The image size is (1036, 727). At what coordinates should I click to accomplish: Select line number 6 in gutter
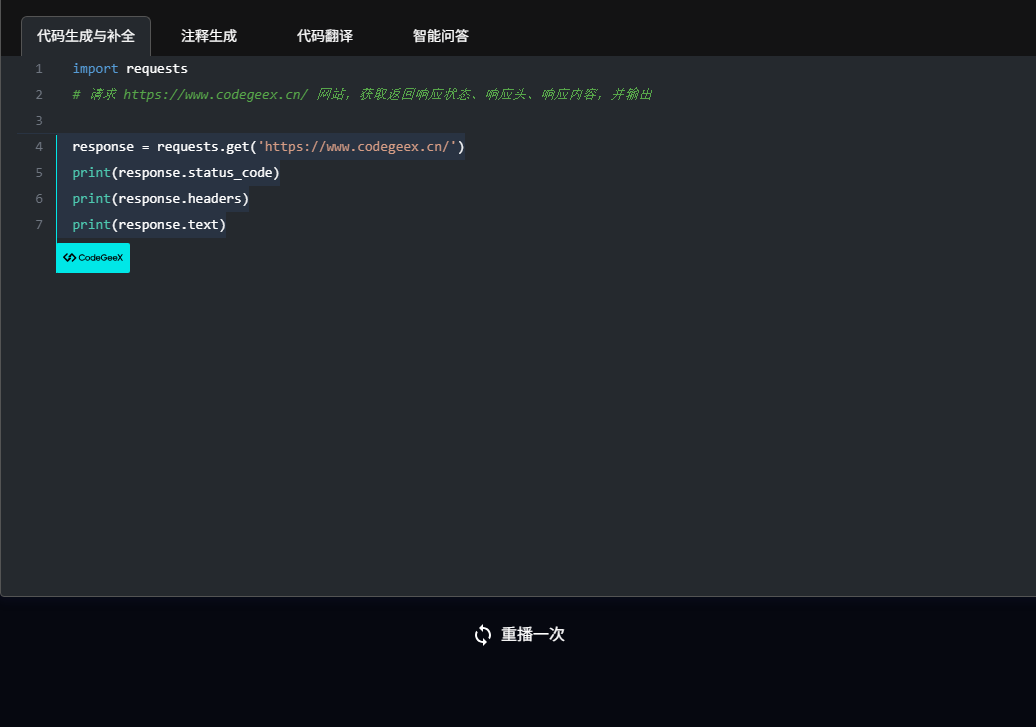(39, 198)
